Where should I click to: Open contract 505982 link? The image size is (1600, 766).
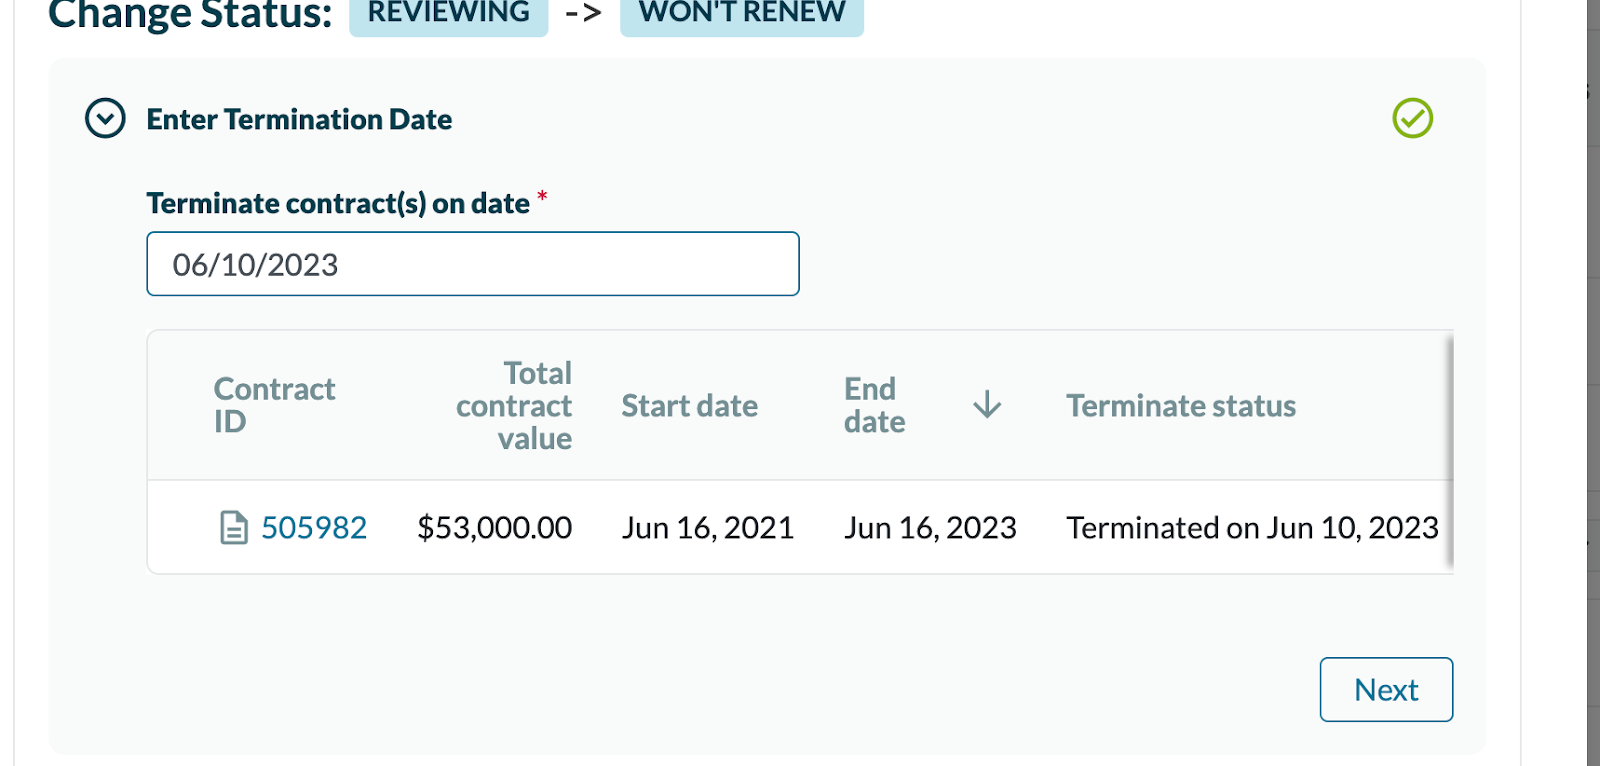(314, 527)
